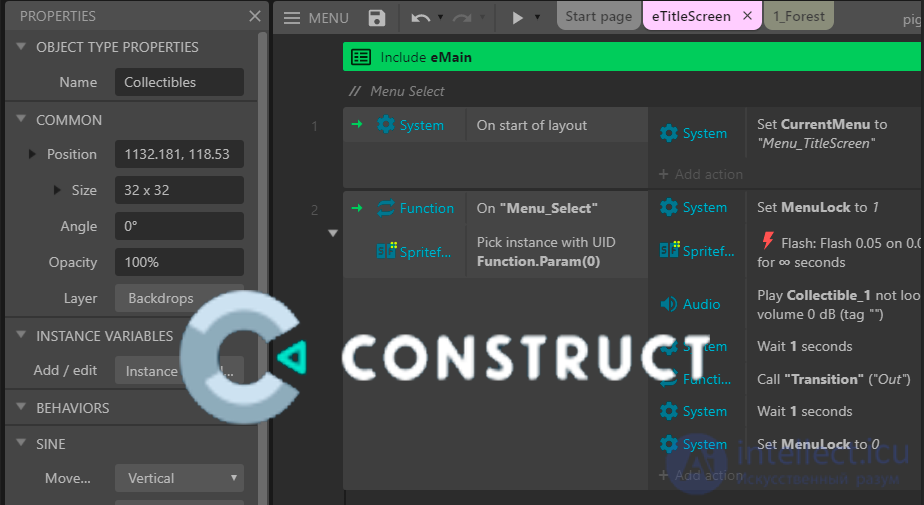Select Set CurrentMenu action text

[821, 134]
